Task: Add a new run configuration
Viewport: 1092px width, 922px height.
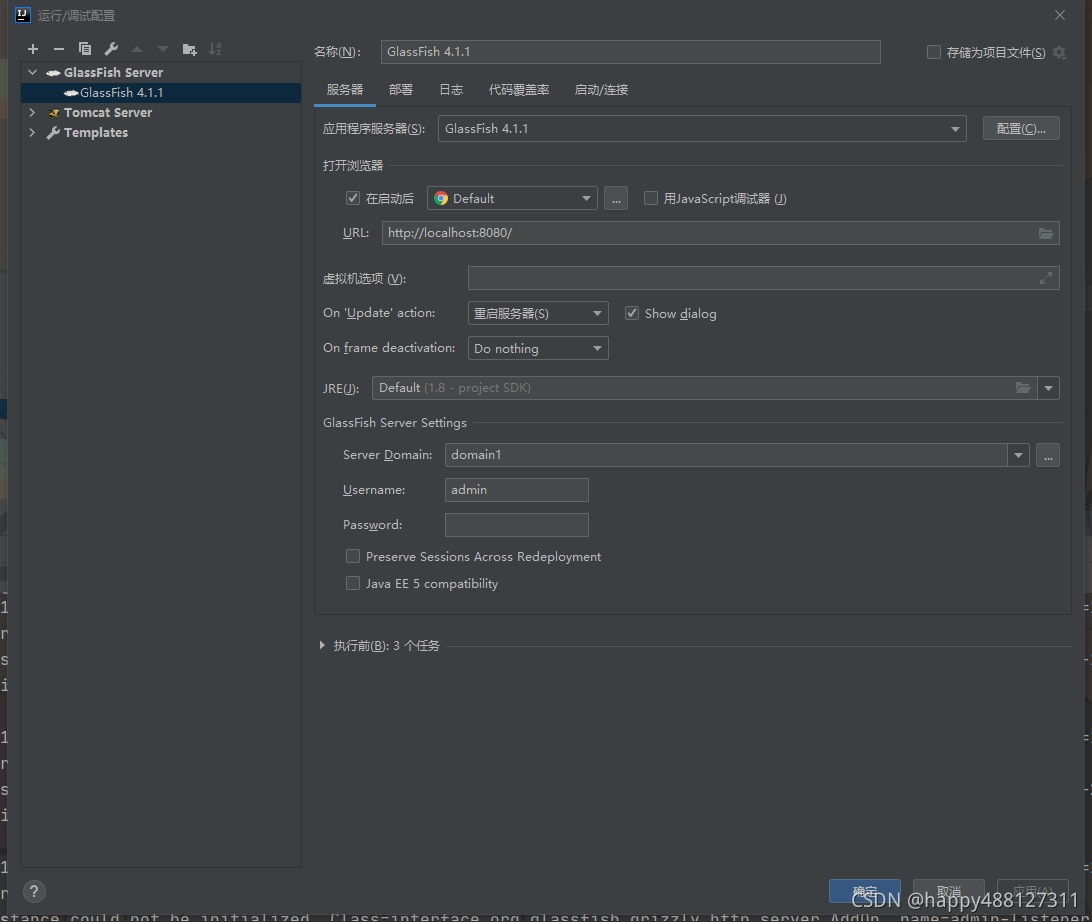Action: click(33, 49)
